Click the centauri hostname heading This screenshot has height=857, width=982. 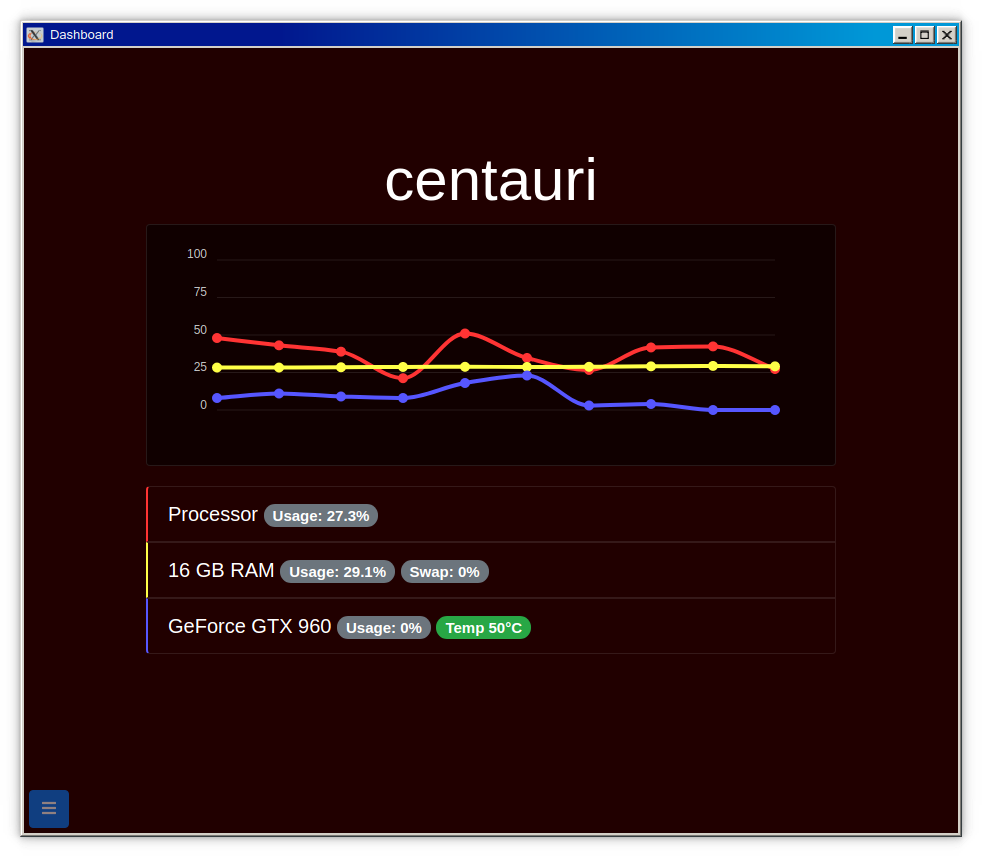click(490, 181)
